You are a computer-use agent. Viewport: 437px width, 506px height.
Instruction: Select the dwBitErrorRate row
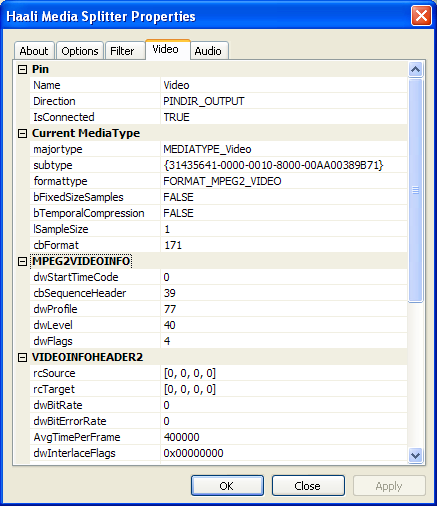tap(218, 421)
